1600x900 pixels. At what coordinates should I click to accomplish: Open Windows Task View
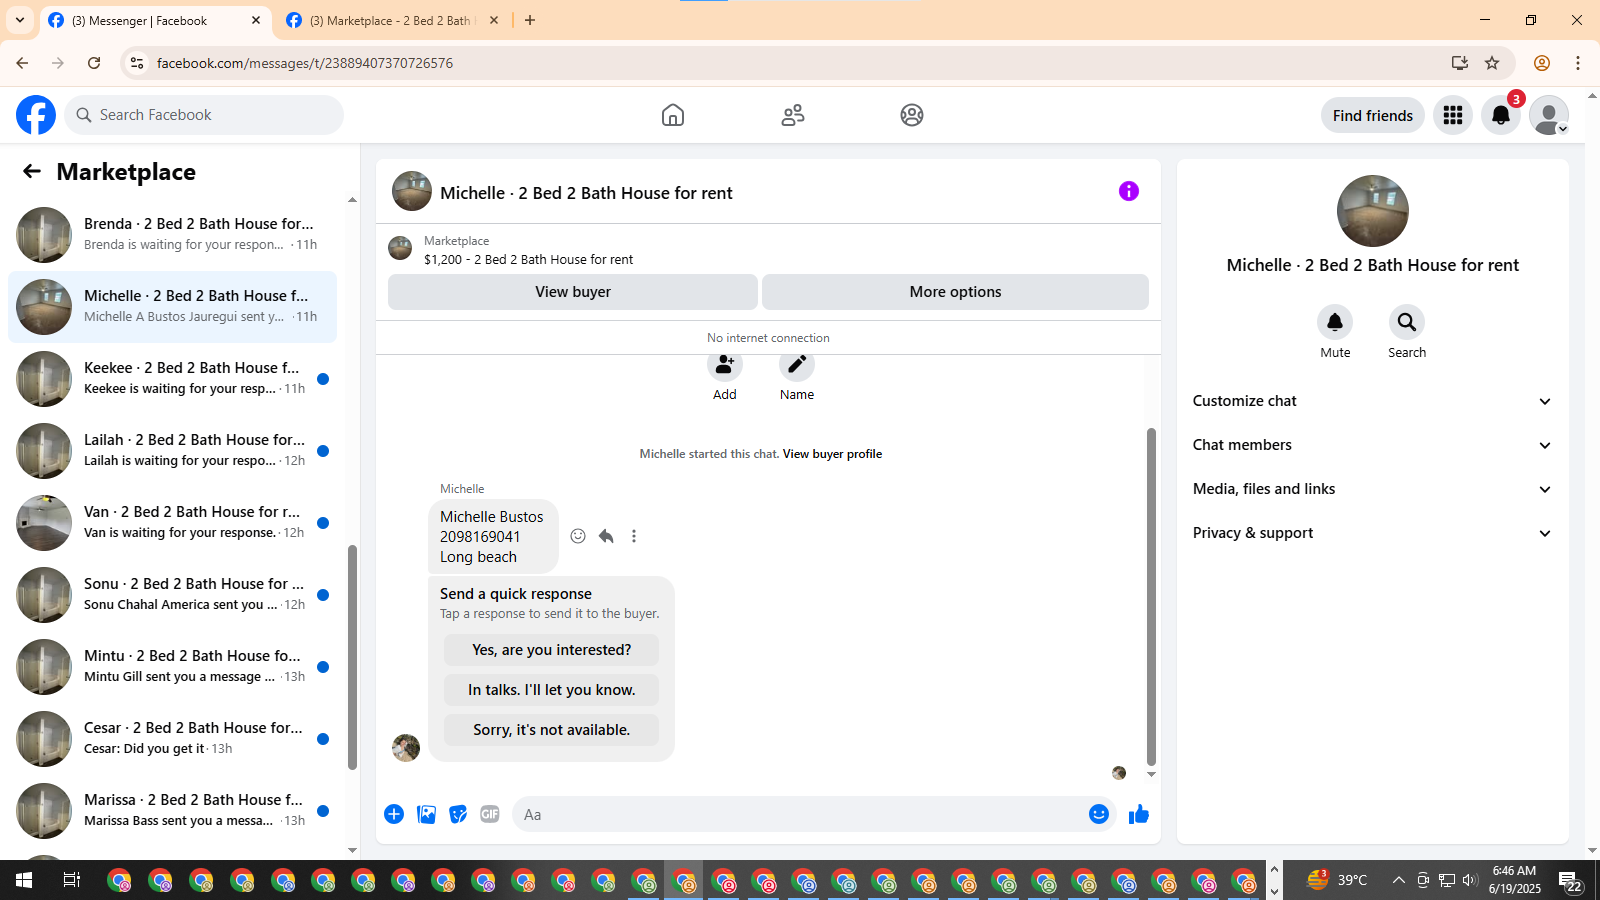tap(72, 880)
